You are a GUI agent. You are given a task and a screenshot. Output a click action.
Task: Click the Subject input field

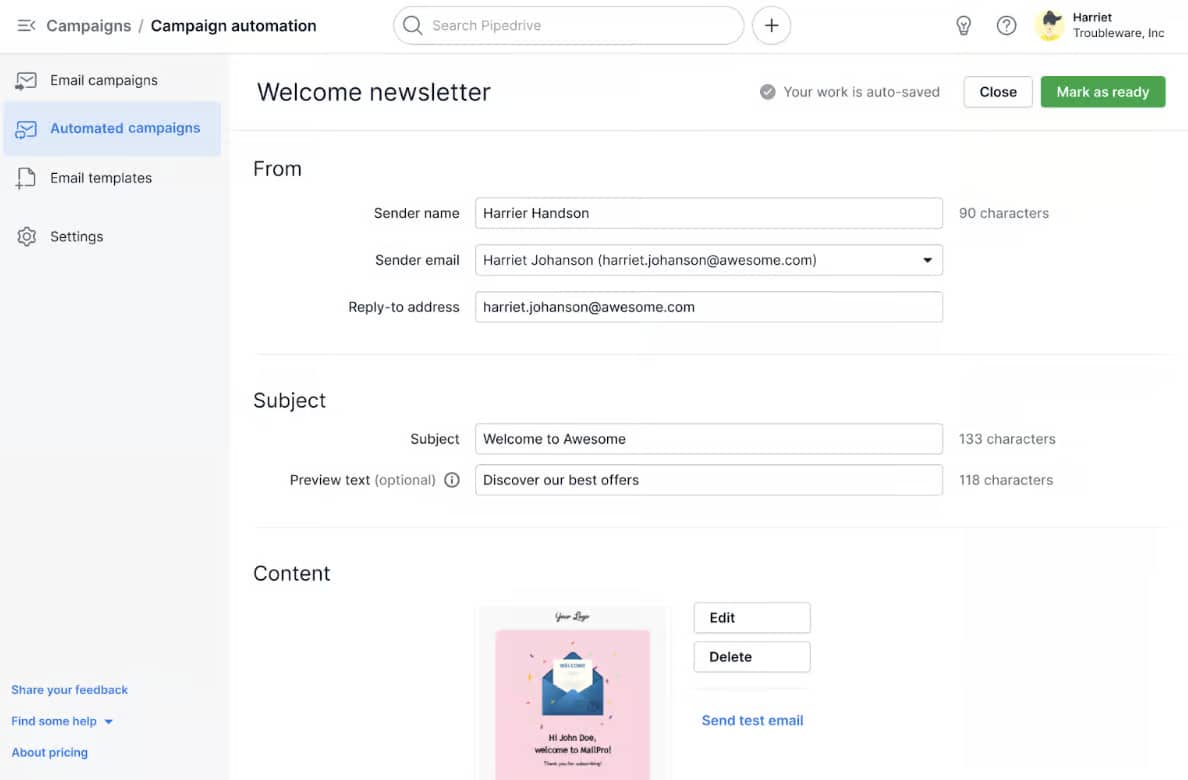pos(708,439)
